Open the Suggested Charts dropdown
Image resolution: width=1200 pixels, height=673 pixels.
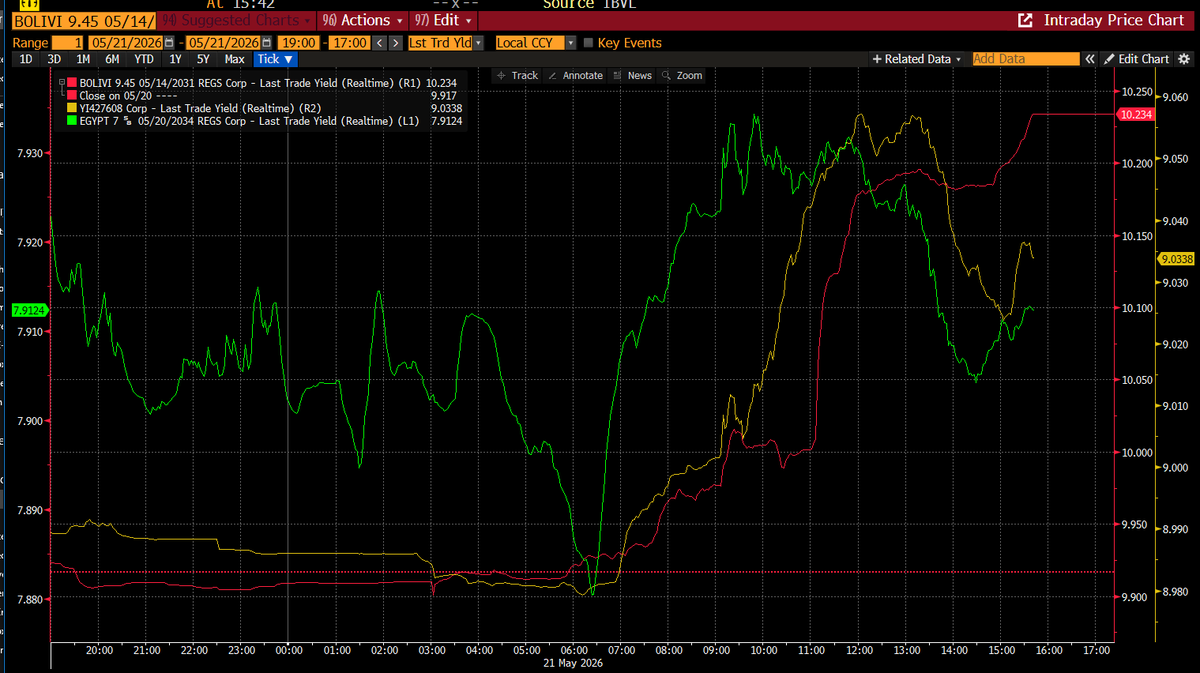pos(236,20)
